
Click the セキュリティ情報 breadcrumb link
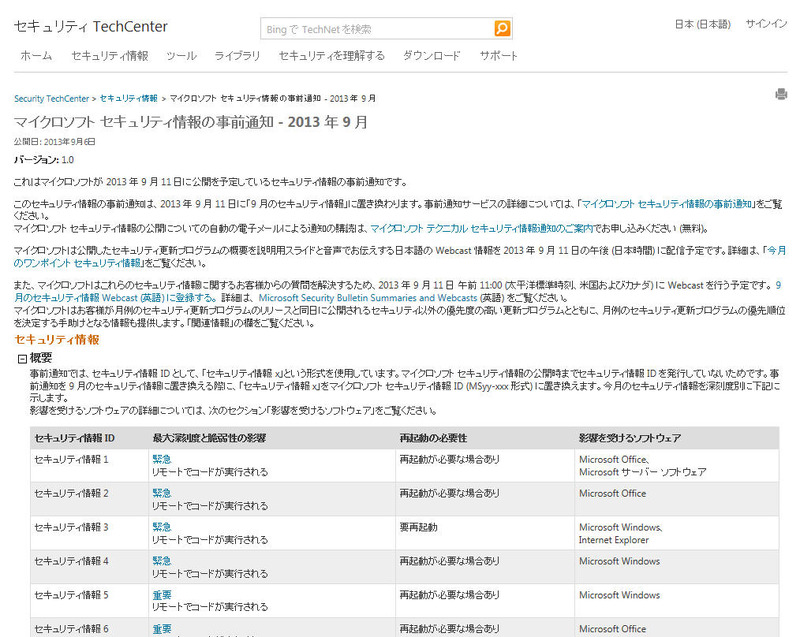coord(128,99)
